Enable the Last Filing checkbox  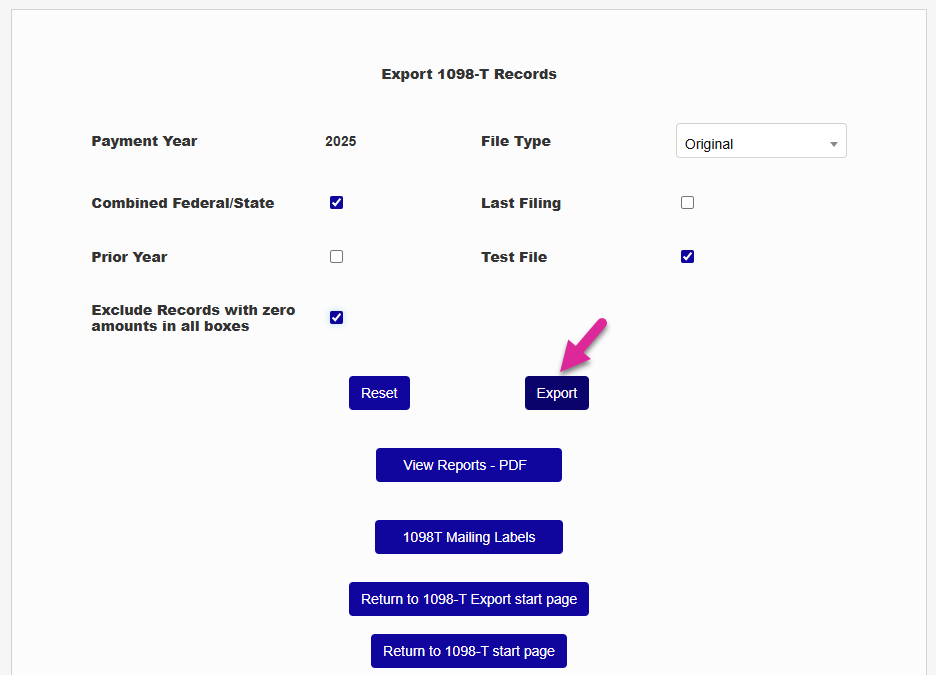click(687, 203)
